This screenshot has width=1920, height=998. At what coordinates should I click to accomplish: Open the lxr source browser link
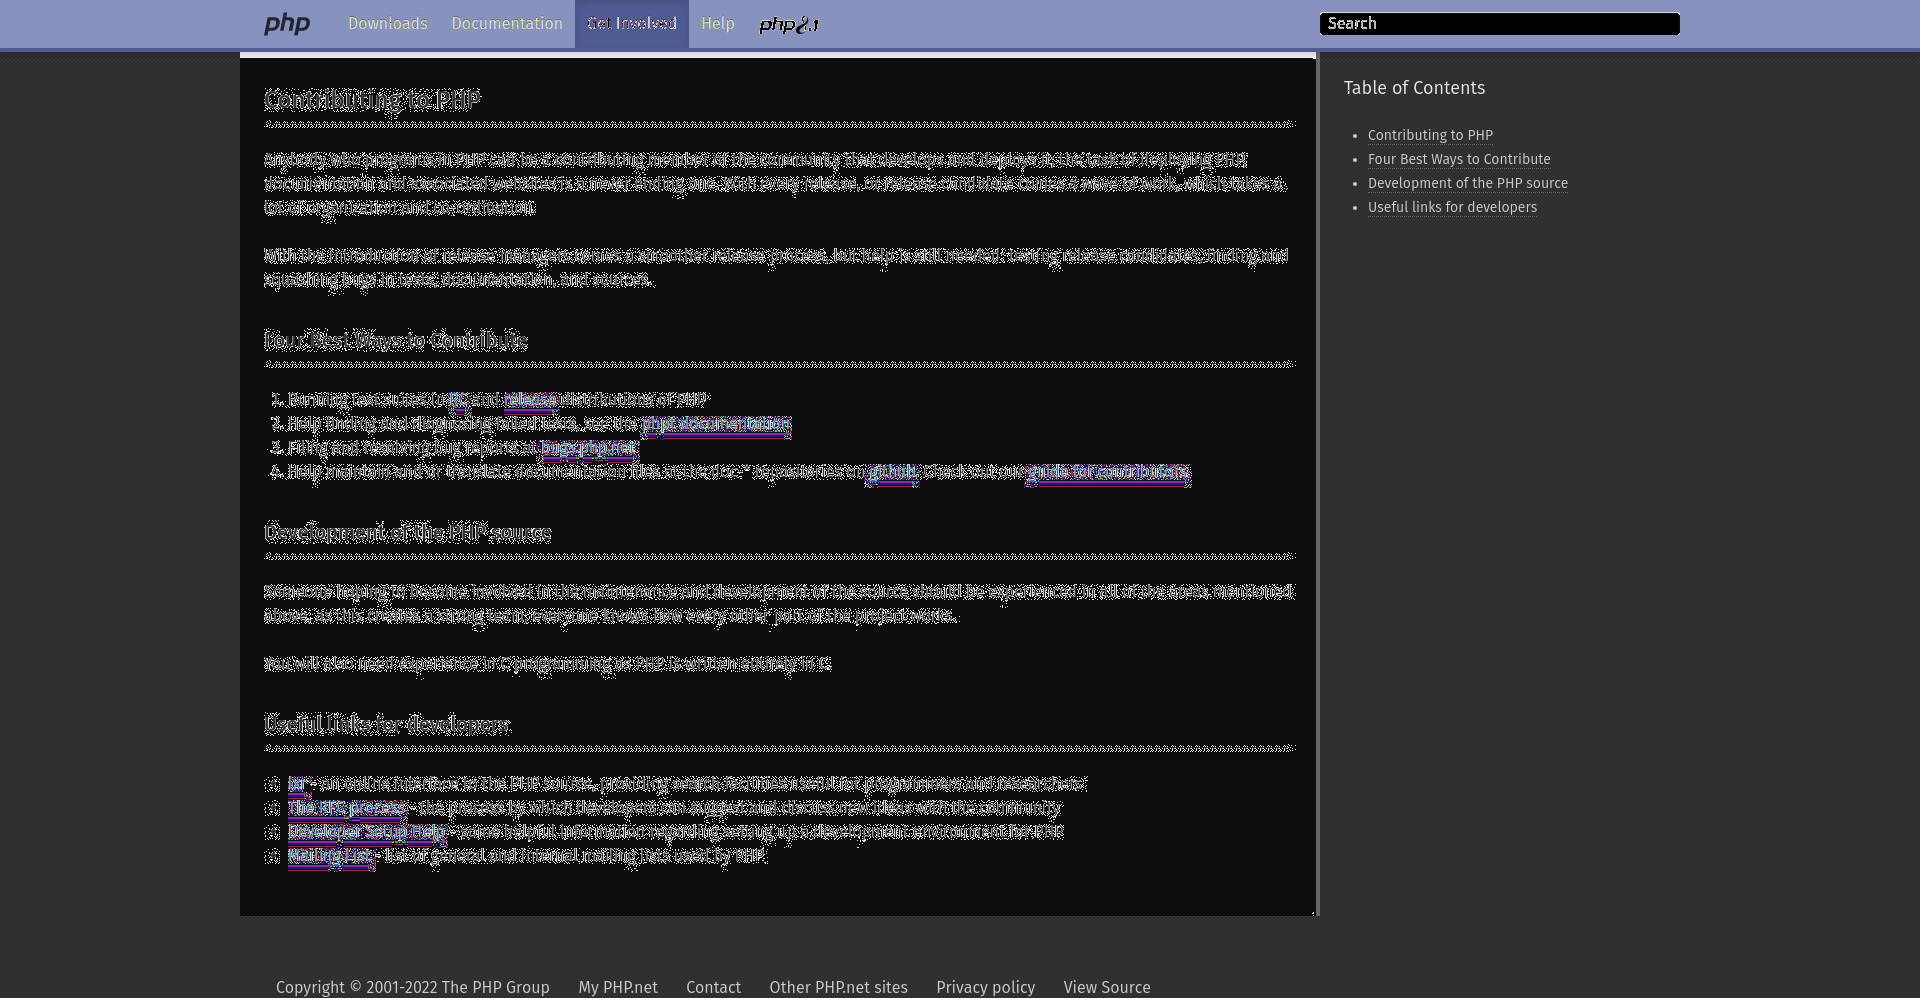pyautogui.click(x=296, y=784)
